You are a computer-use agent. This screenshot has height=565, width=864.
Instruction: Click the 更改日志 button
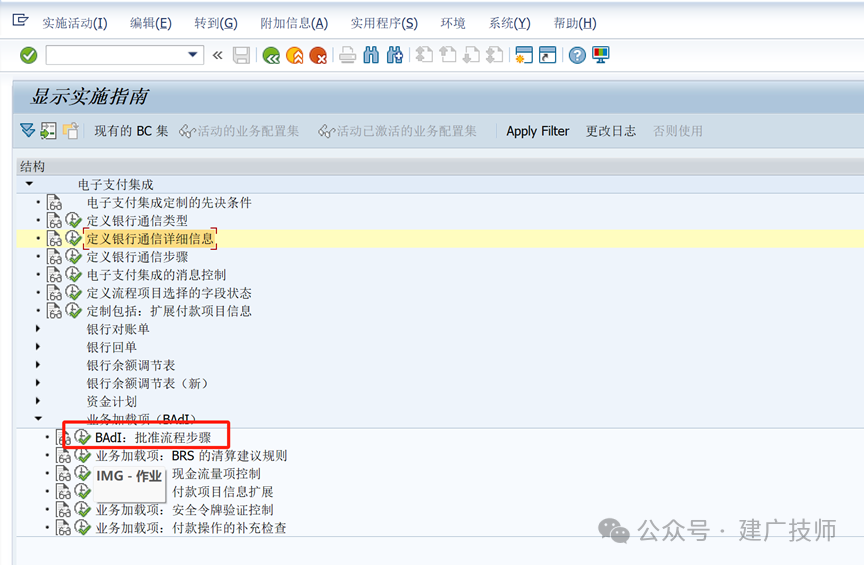point(611,131)
